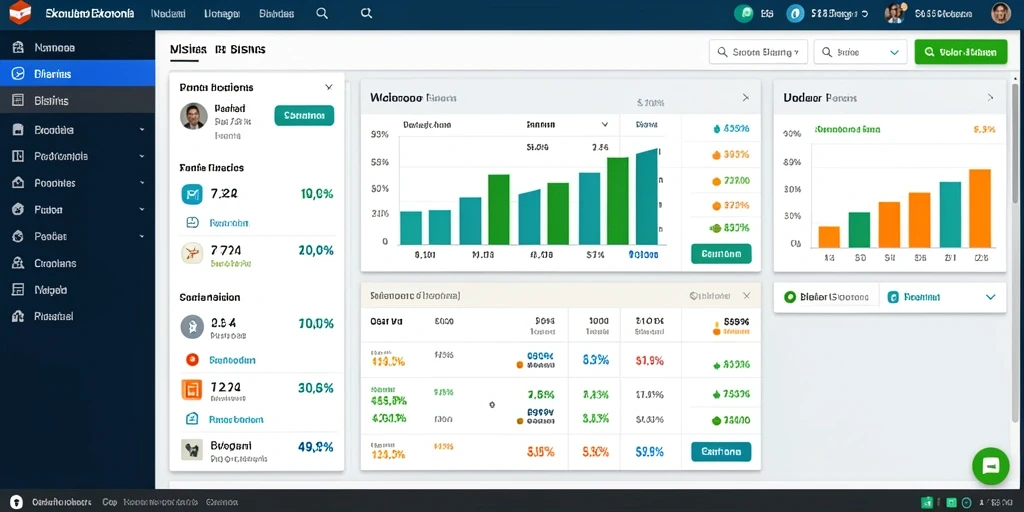
Task: Click the orange square icon beside 30,6%
Action: coord(192,389)
